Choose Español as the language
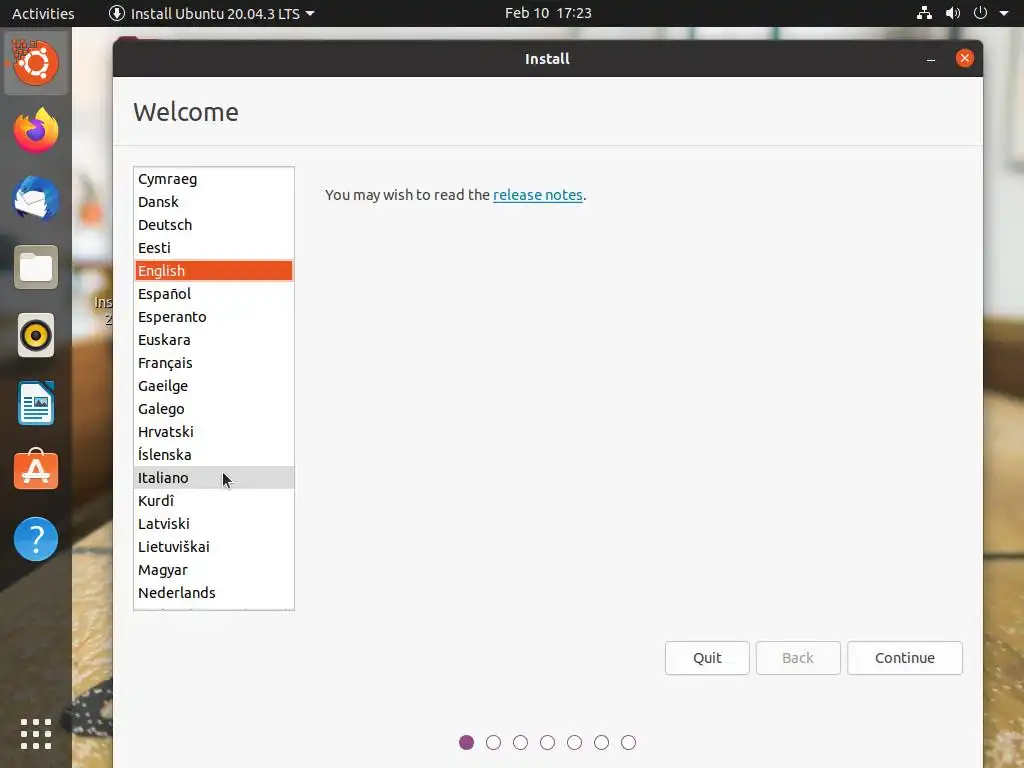1024x768 pixels. (x=214, y=294)
